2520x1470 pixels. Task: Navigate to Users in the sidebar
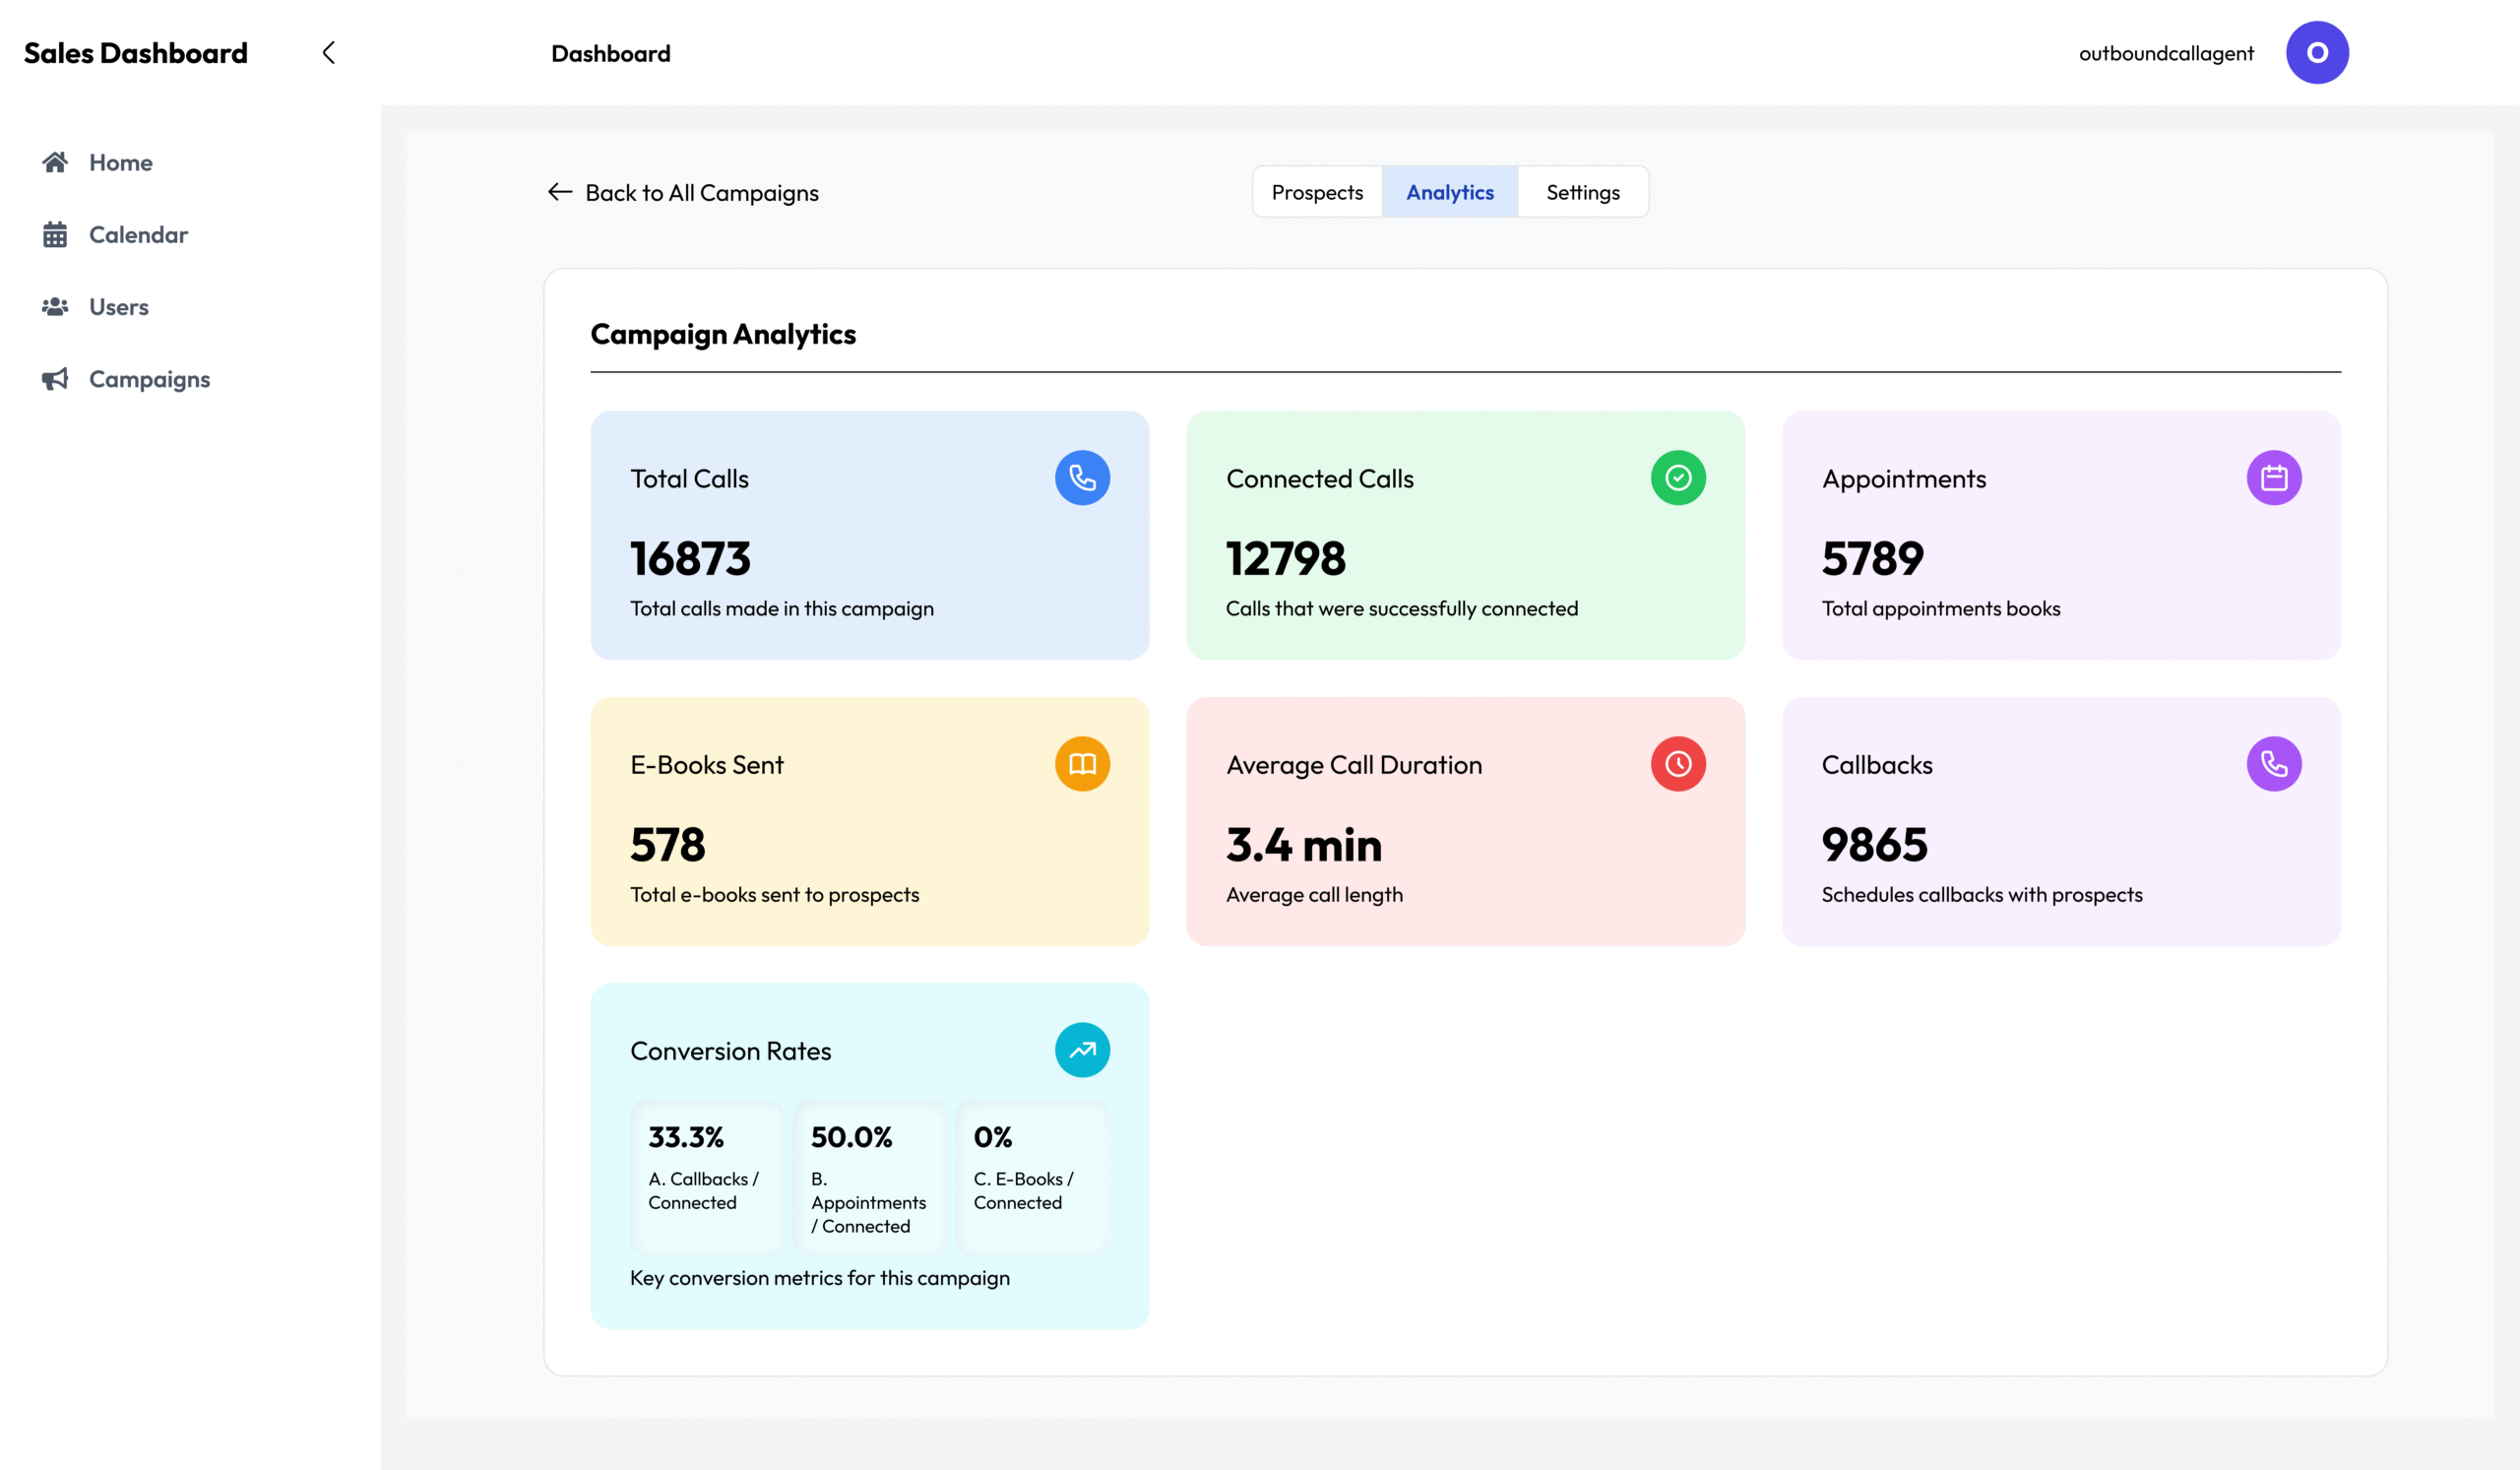tap(118, 307)
